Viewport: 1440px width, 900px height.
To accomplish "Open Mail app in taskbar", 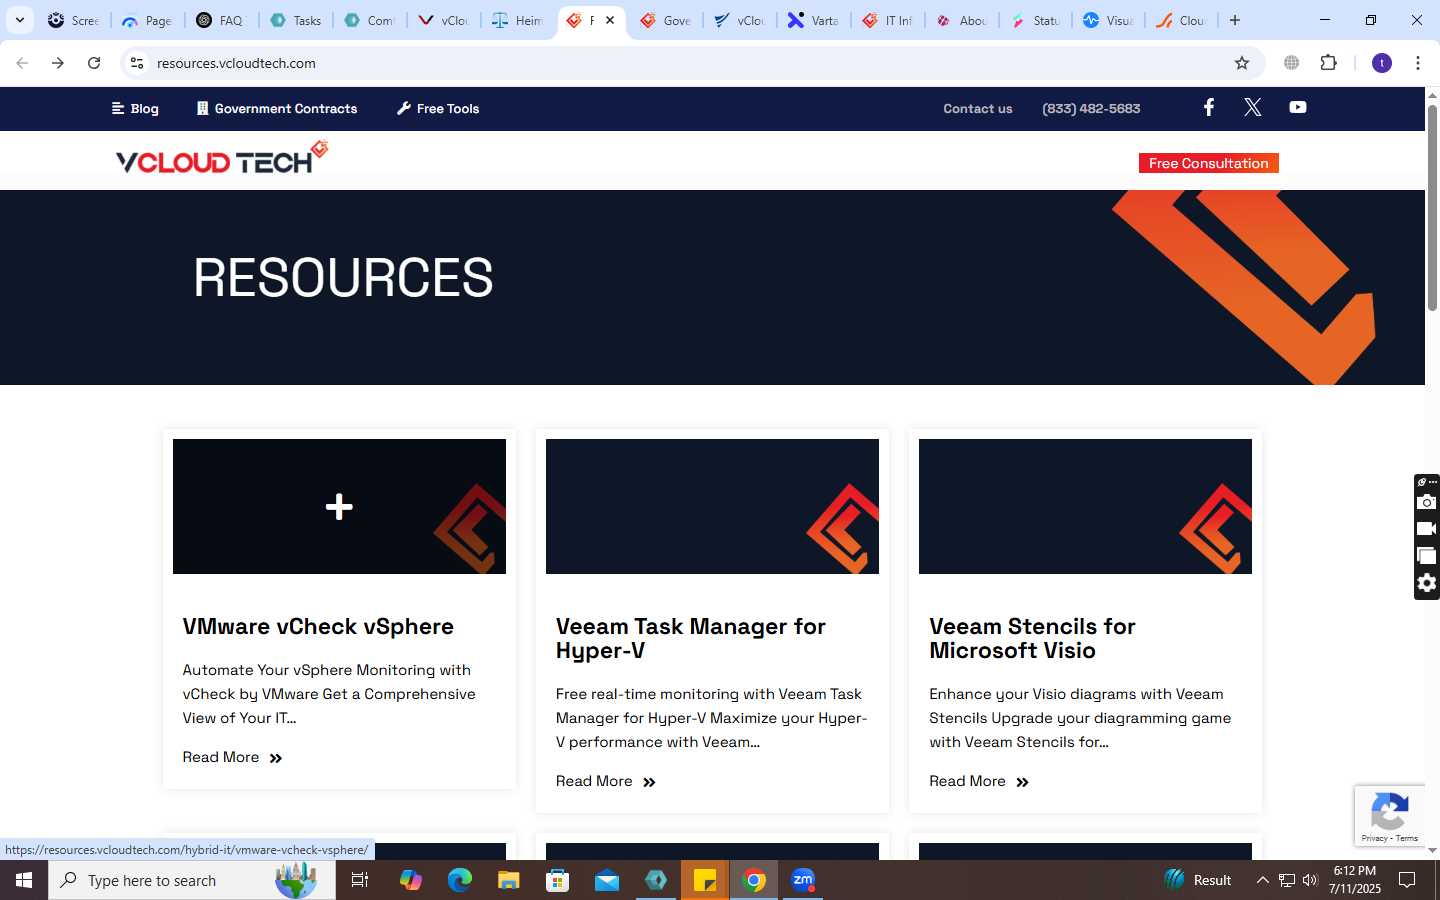I will click(607, 880).
